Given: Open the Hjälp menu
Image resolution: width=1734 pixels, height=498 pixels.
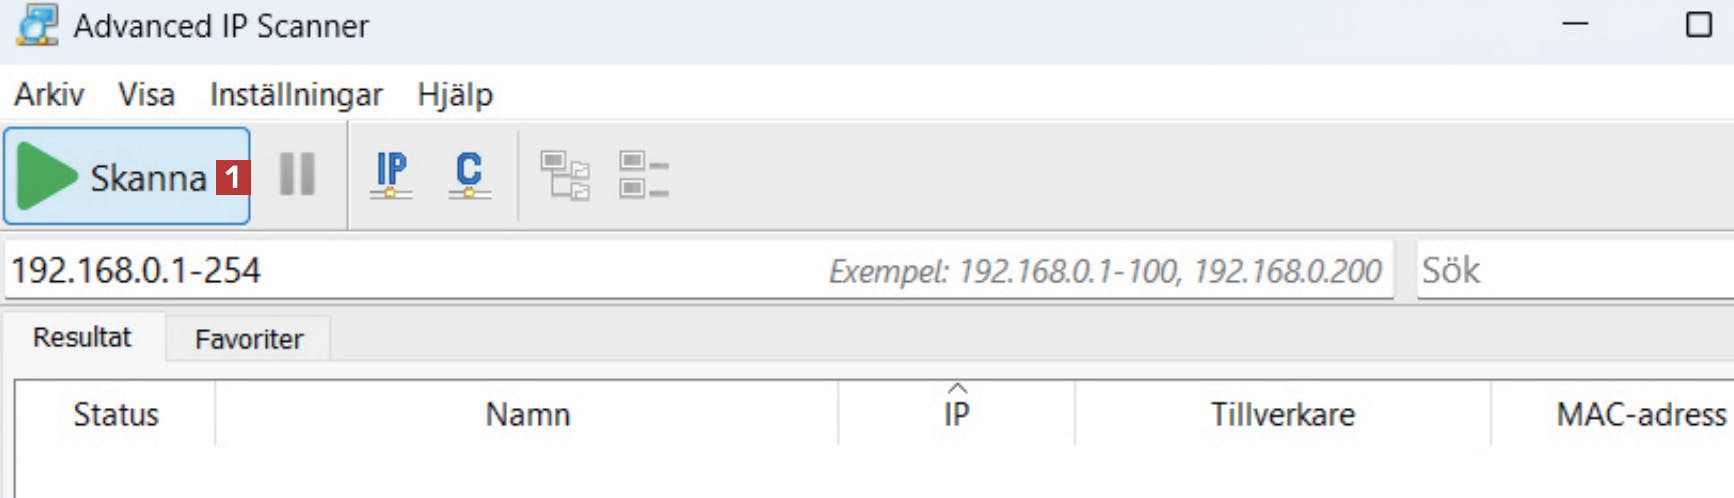Looking at the screenshot, I should coord(455,94).
